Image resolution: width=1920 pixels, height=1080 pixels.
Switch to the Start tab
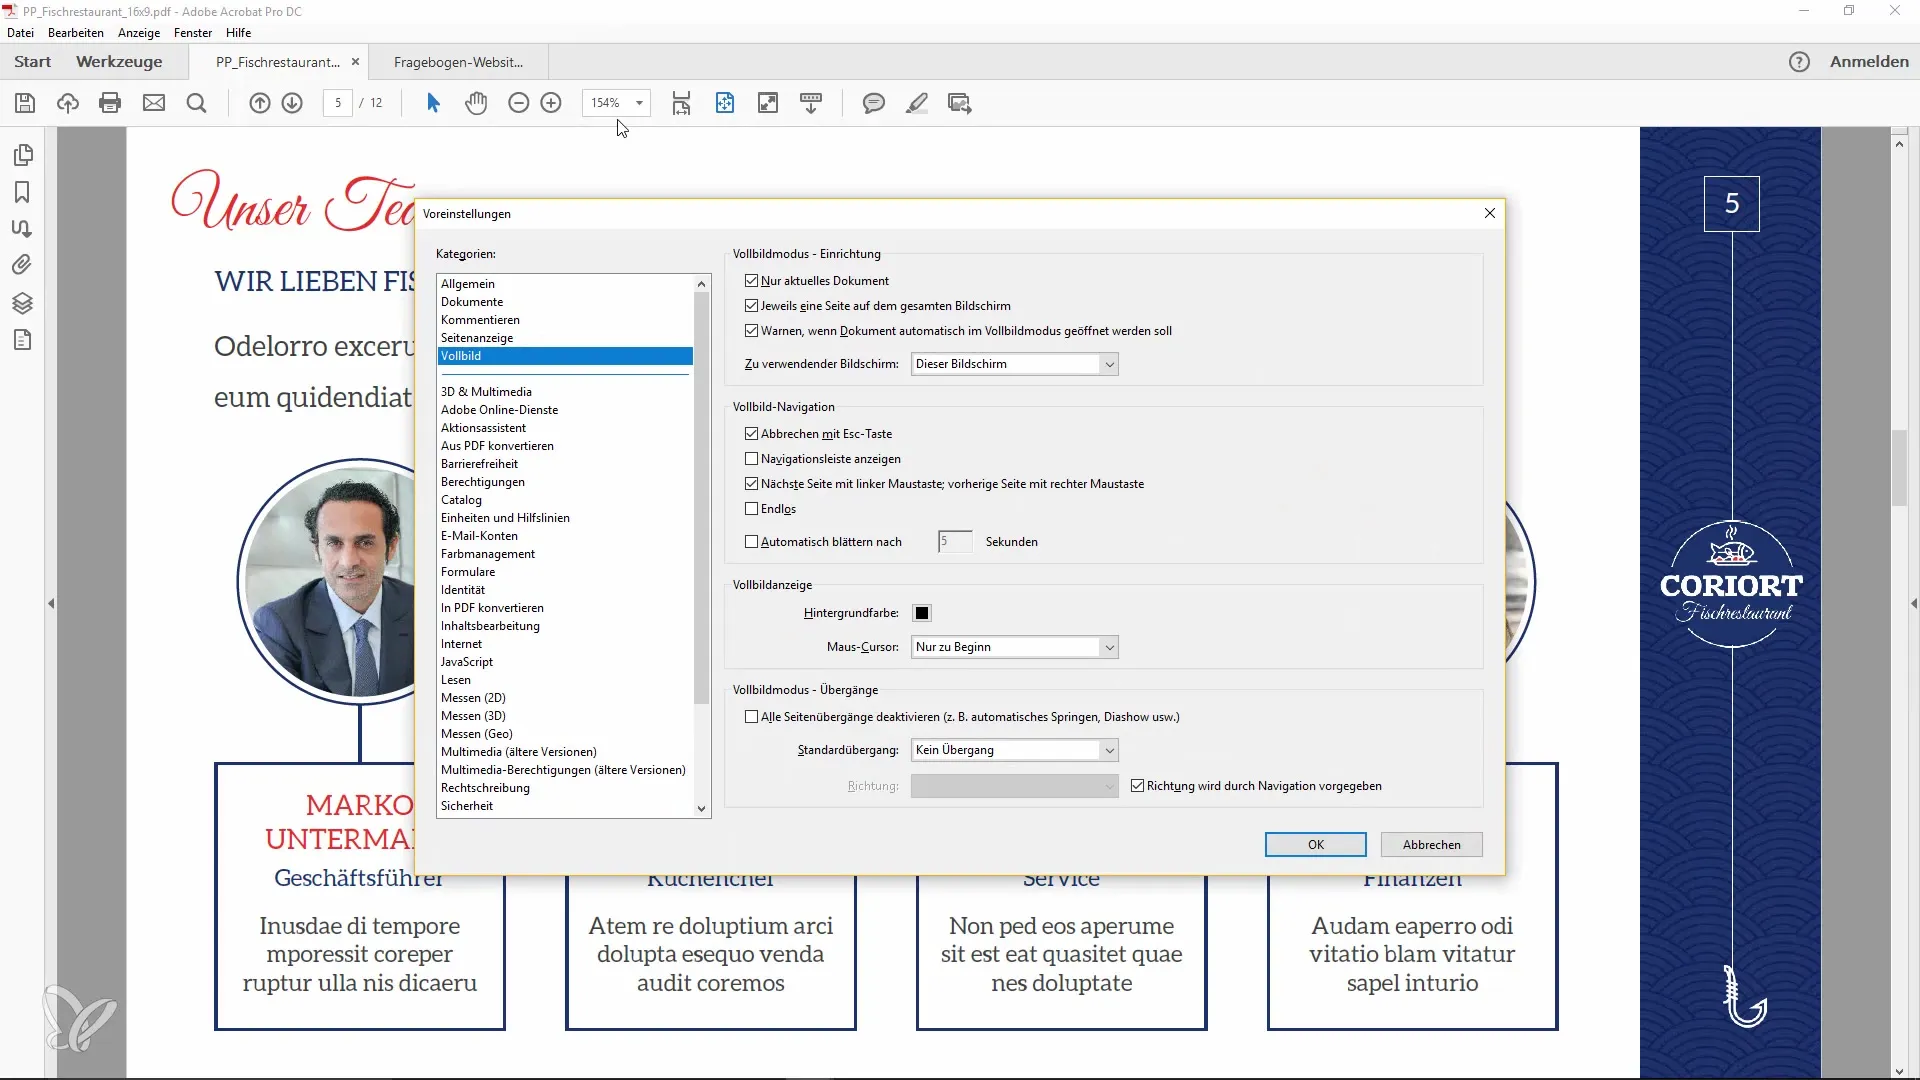(32, 62)
